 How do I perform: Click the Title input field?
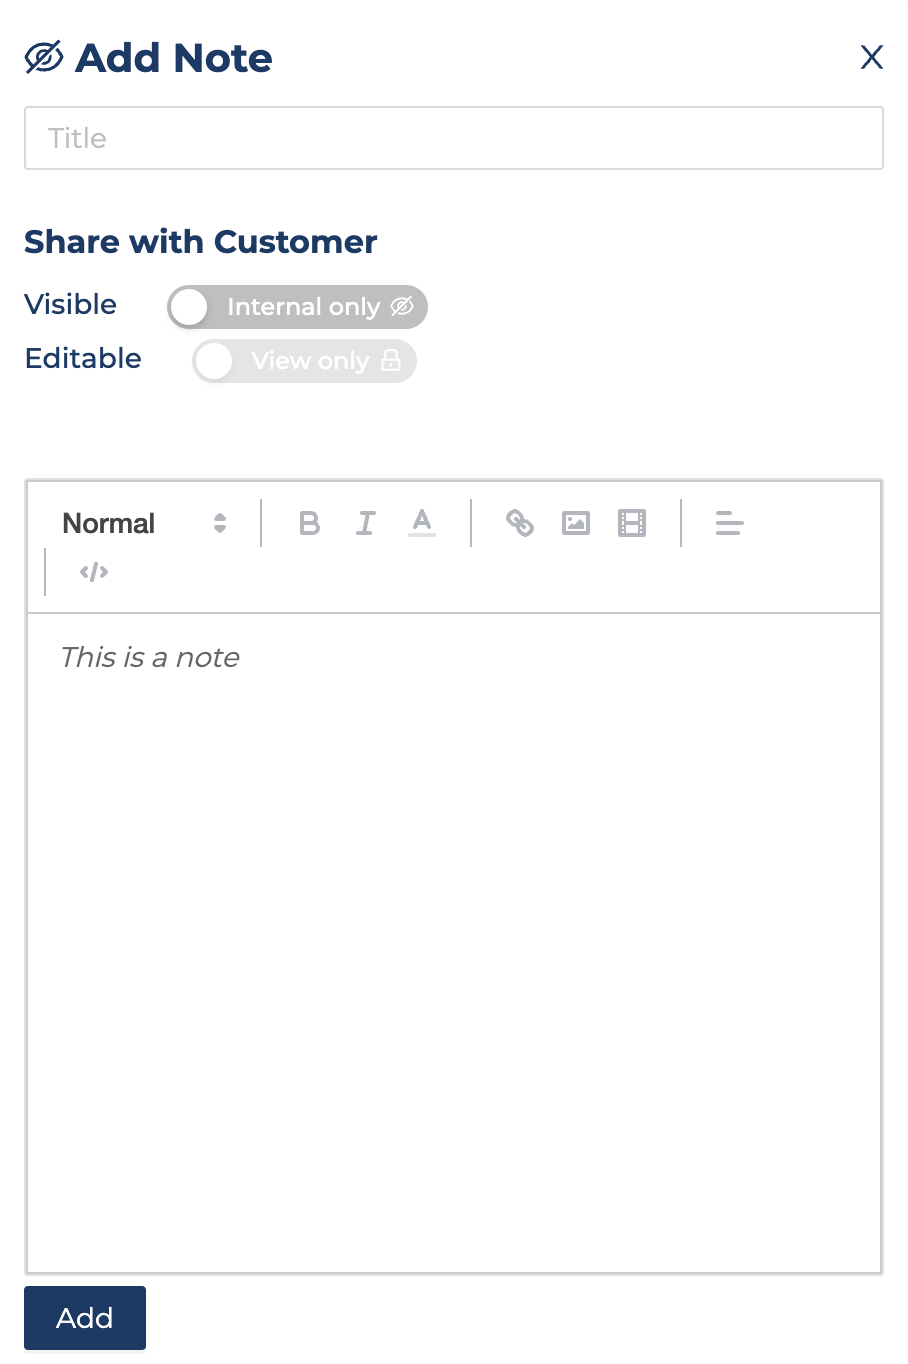[454, 138]
